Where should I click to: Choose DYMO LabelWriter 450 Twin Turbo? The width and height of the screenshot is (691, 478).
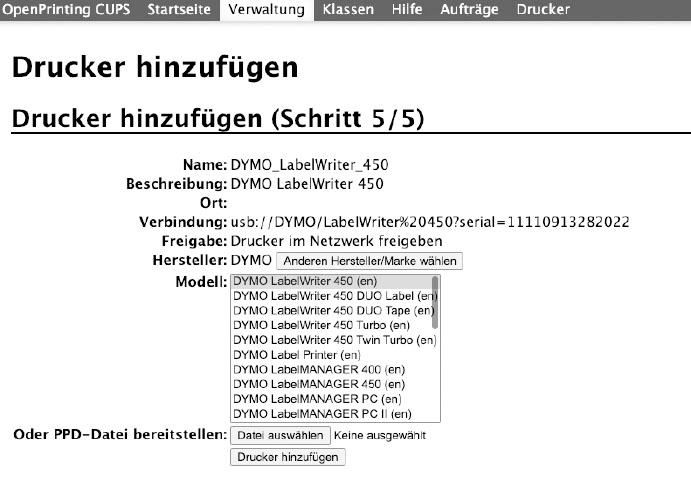click(335, 340)
